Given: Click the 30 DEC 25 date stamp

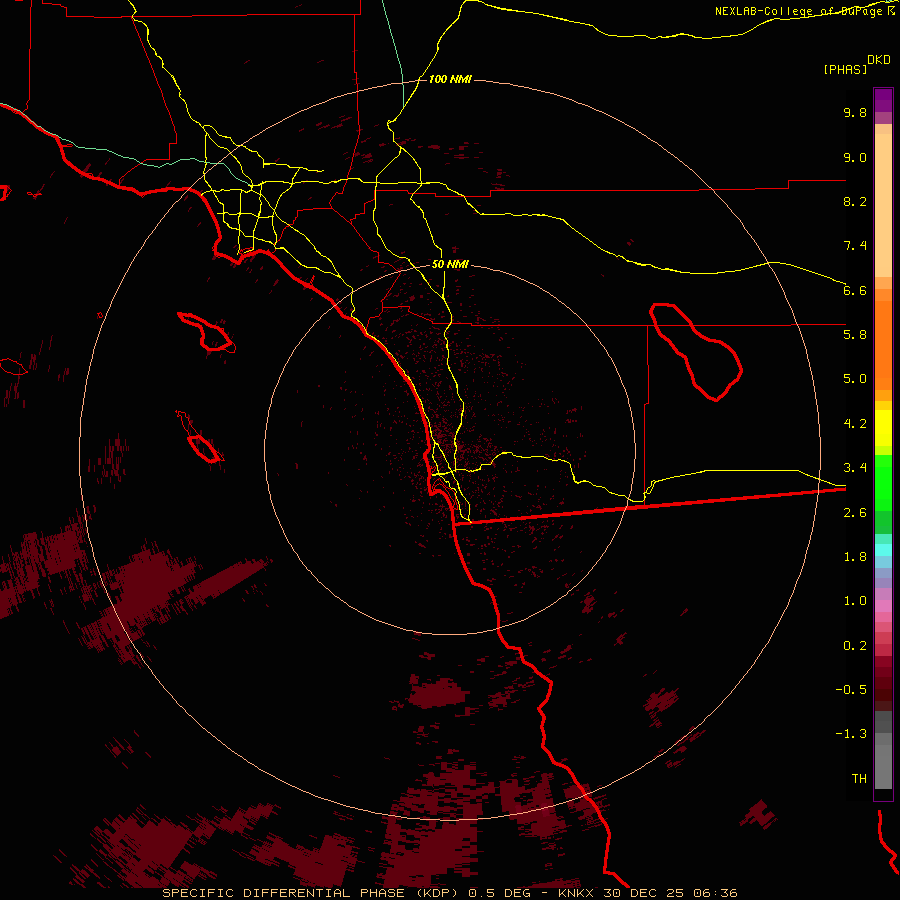Looking at the screenshot, I should pyautogui.click(x=642, y=893).
